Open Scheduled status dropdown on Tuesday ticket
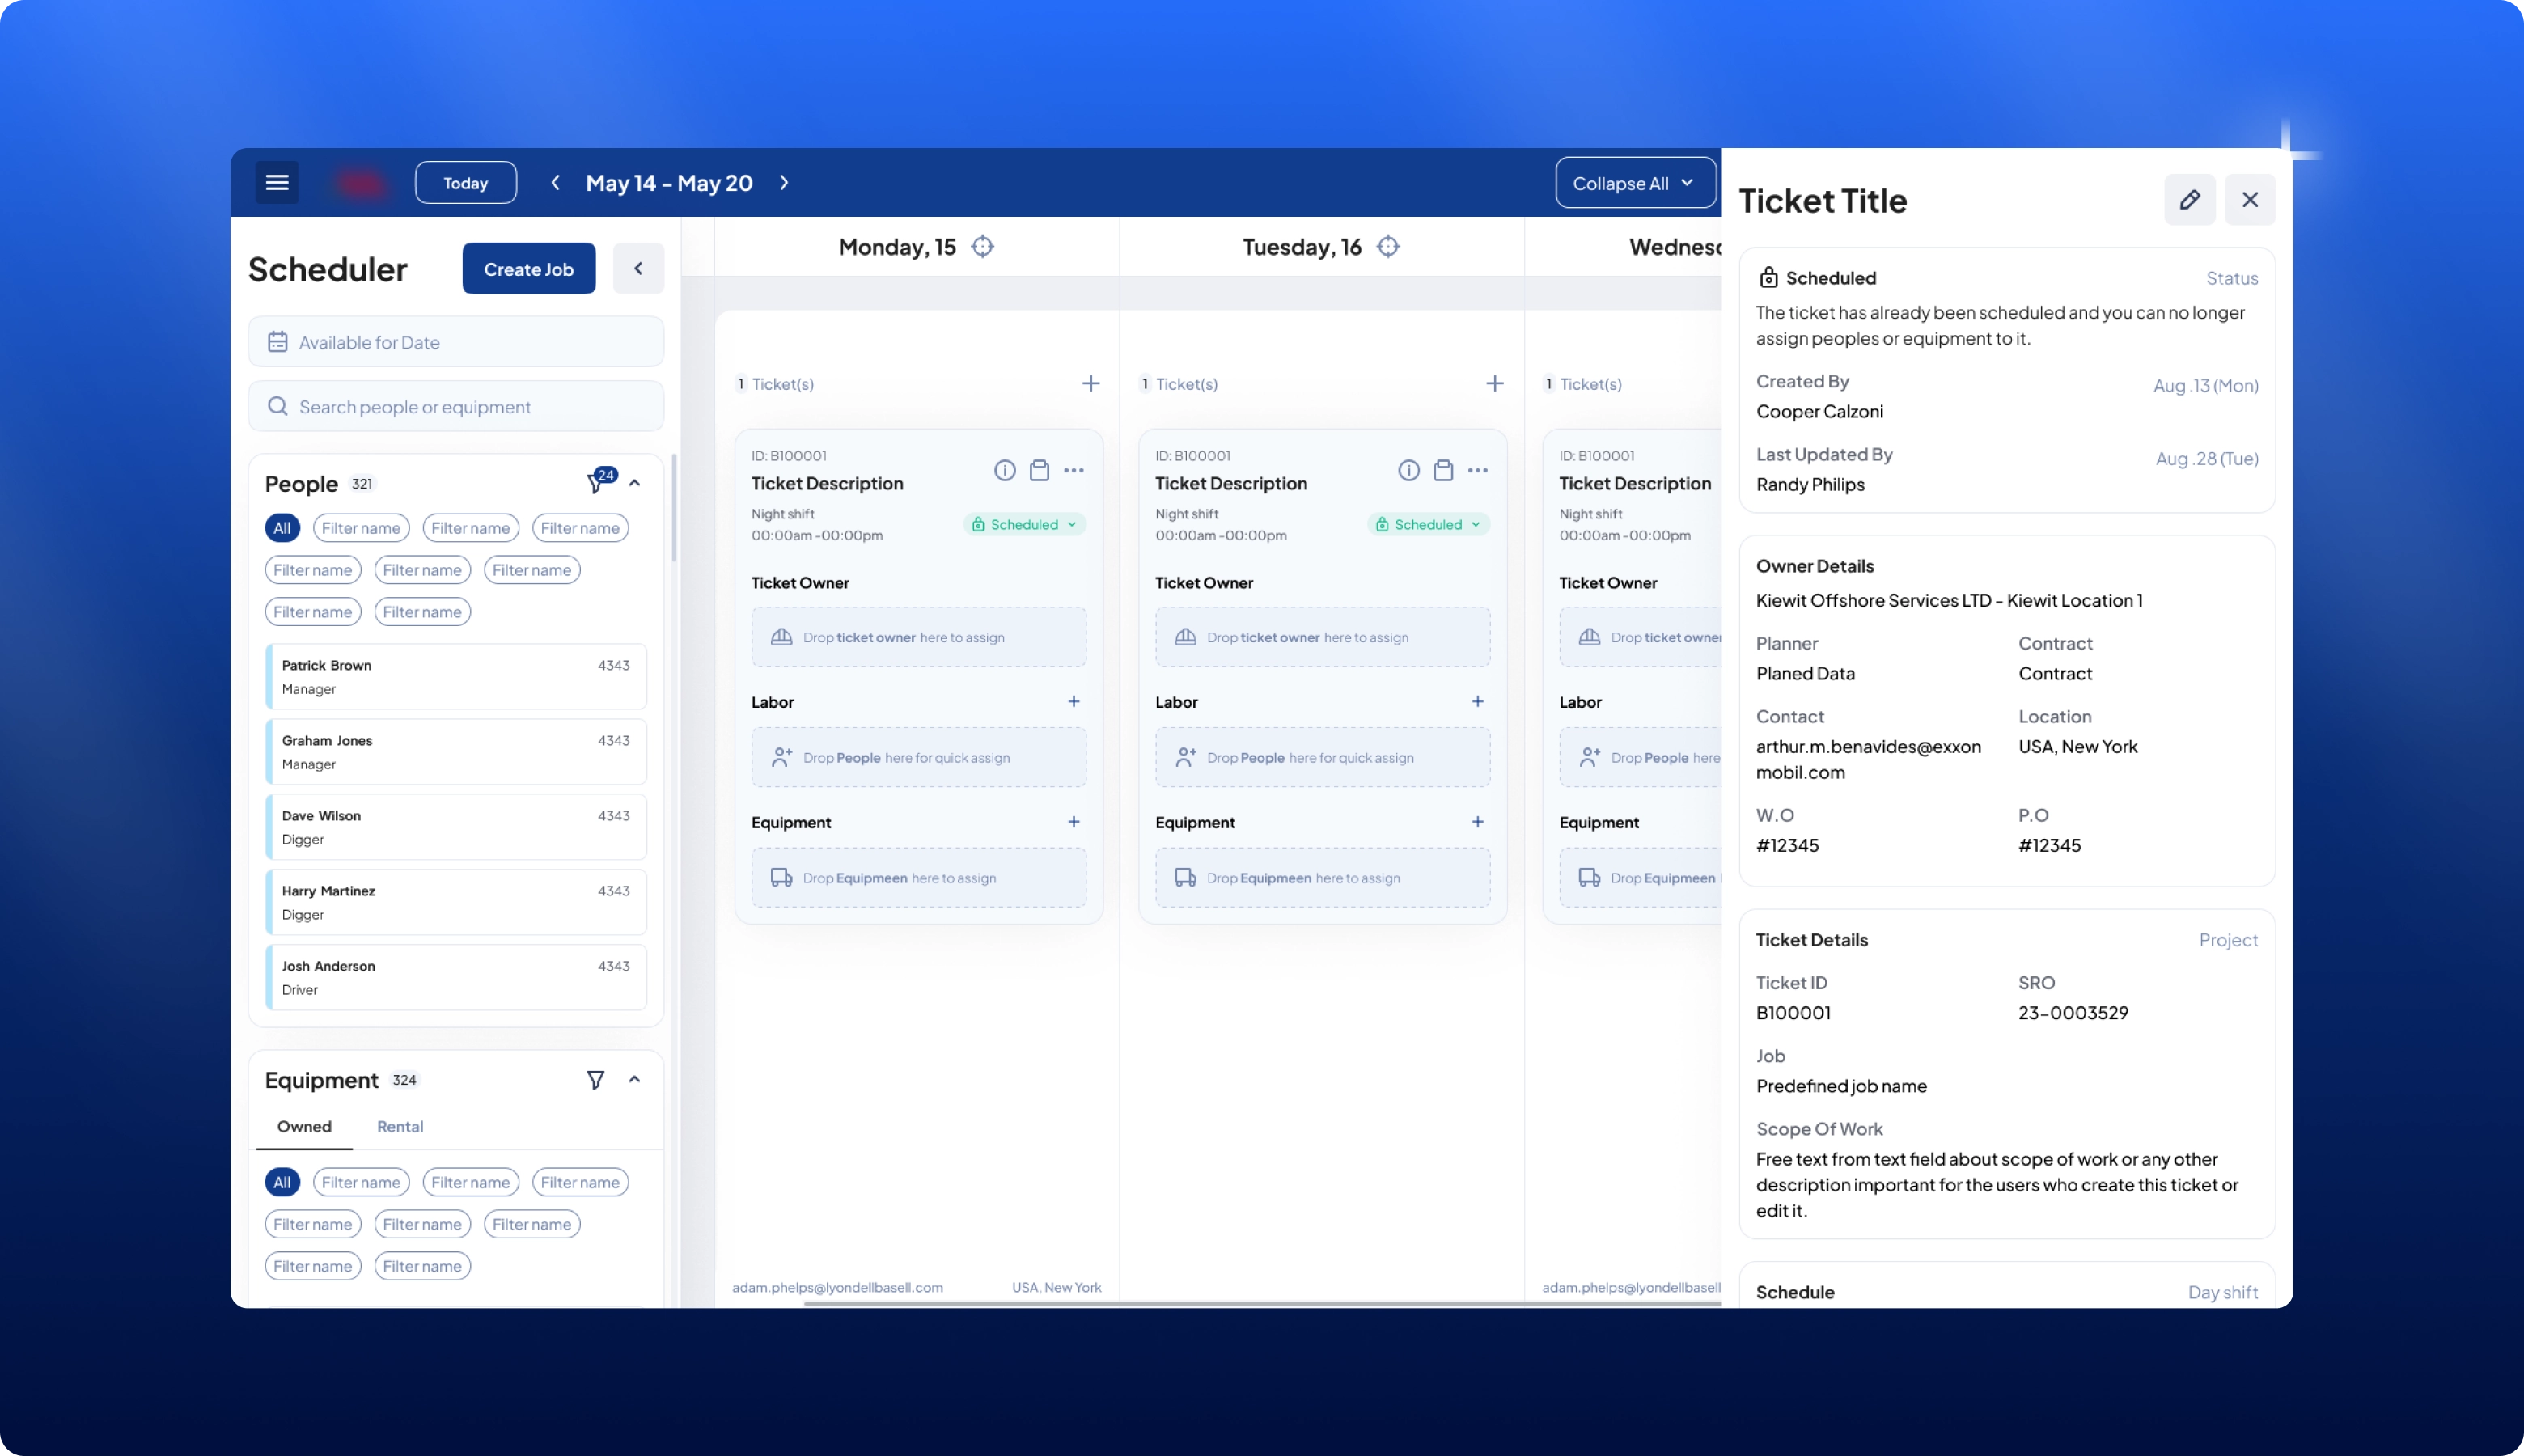Viewport: 2524px width, 1456px height. click(1429, 525)
